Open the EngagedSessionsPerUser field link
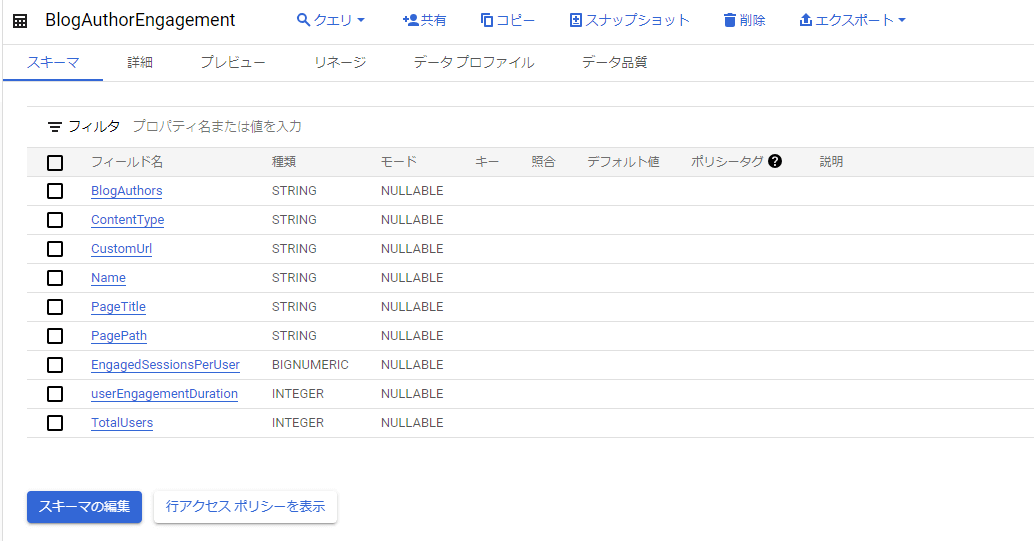Viewport: 1034px width, 541px height. click(x=165, y=365)
